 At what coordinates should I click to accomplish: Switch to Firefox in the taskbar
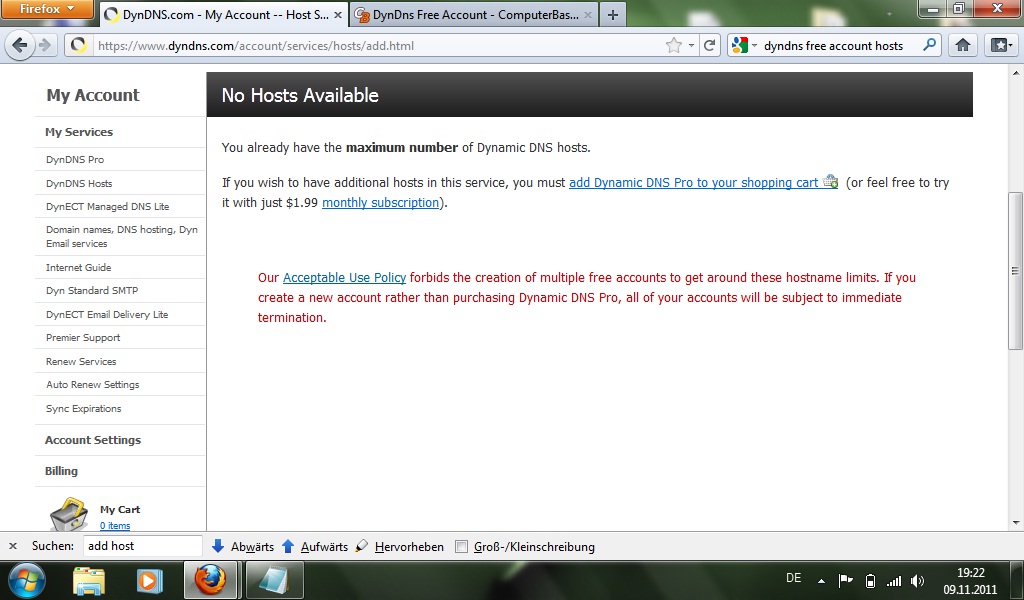(x=210, y=580)
